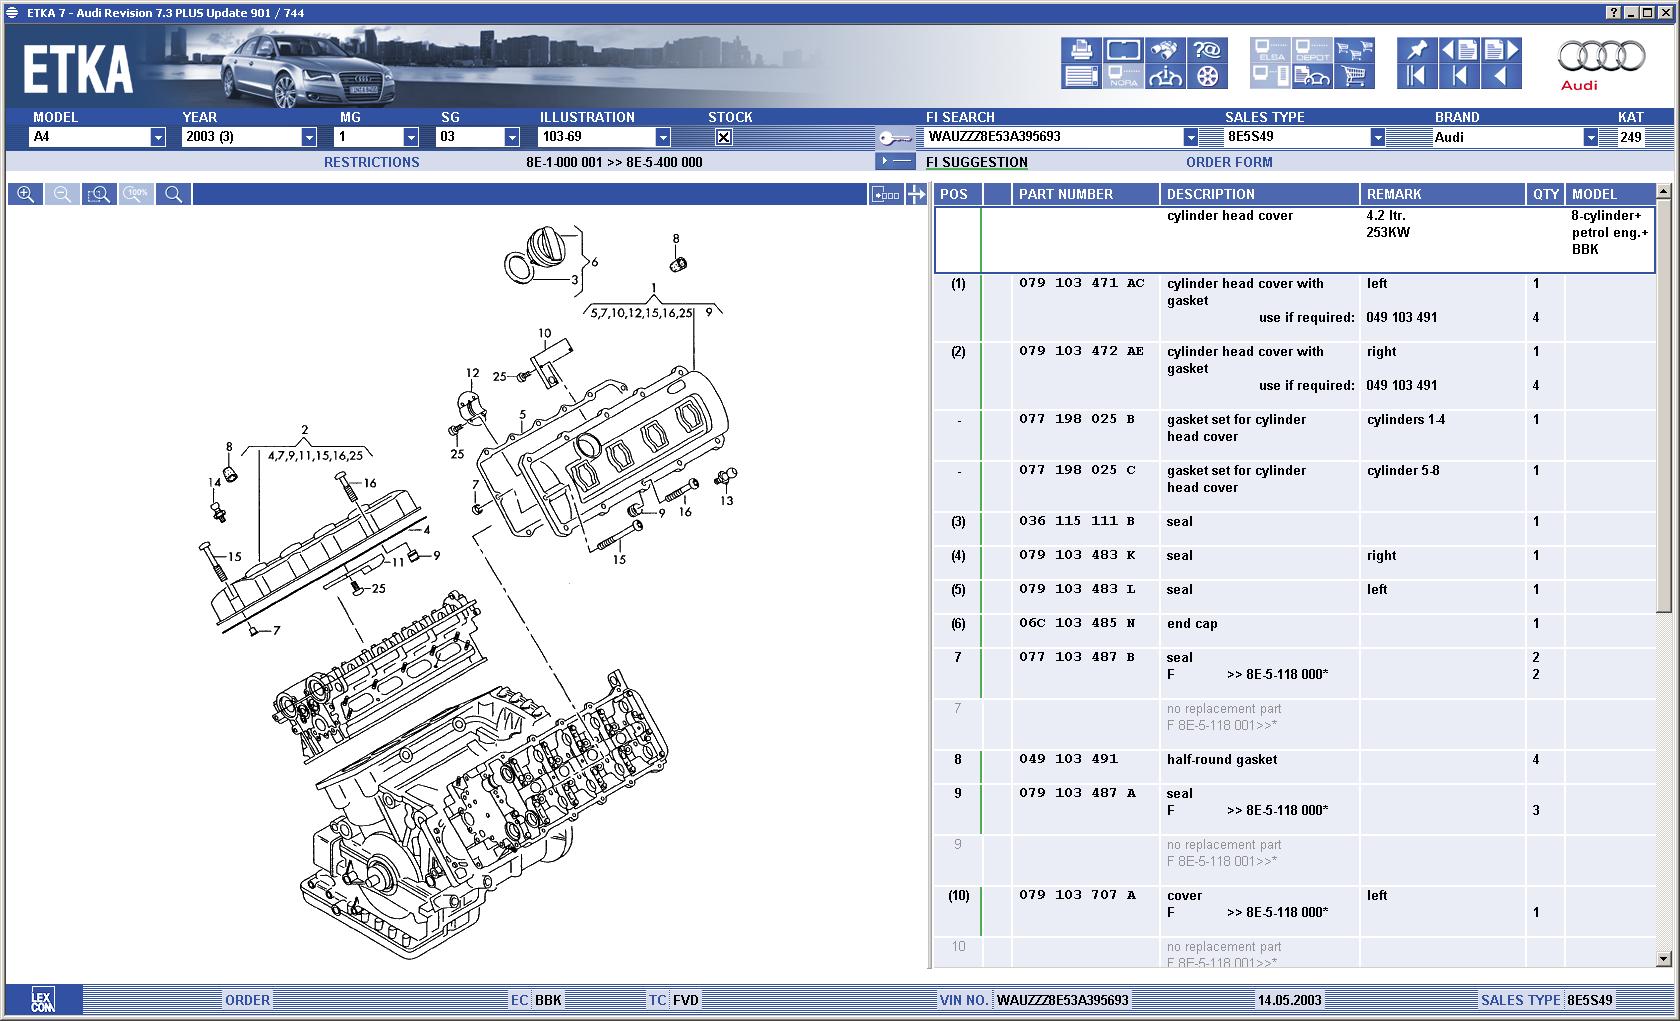Click the ORDER button in status bar
Image resolution: width=1680 pixels, height=1021 pixels.
[x=247, y=1000]
